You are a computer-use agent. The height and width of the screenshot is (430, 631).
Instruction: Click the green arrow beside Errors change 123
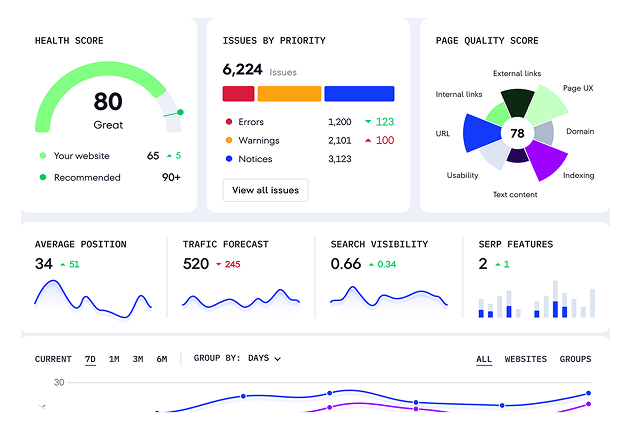pyautogui.click(x=367, y=122)
